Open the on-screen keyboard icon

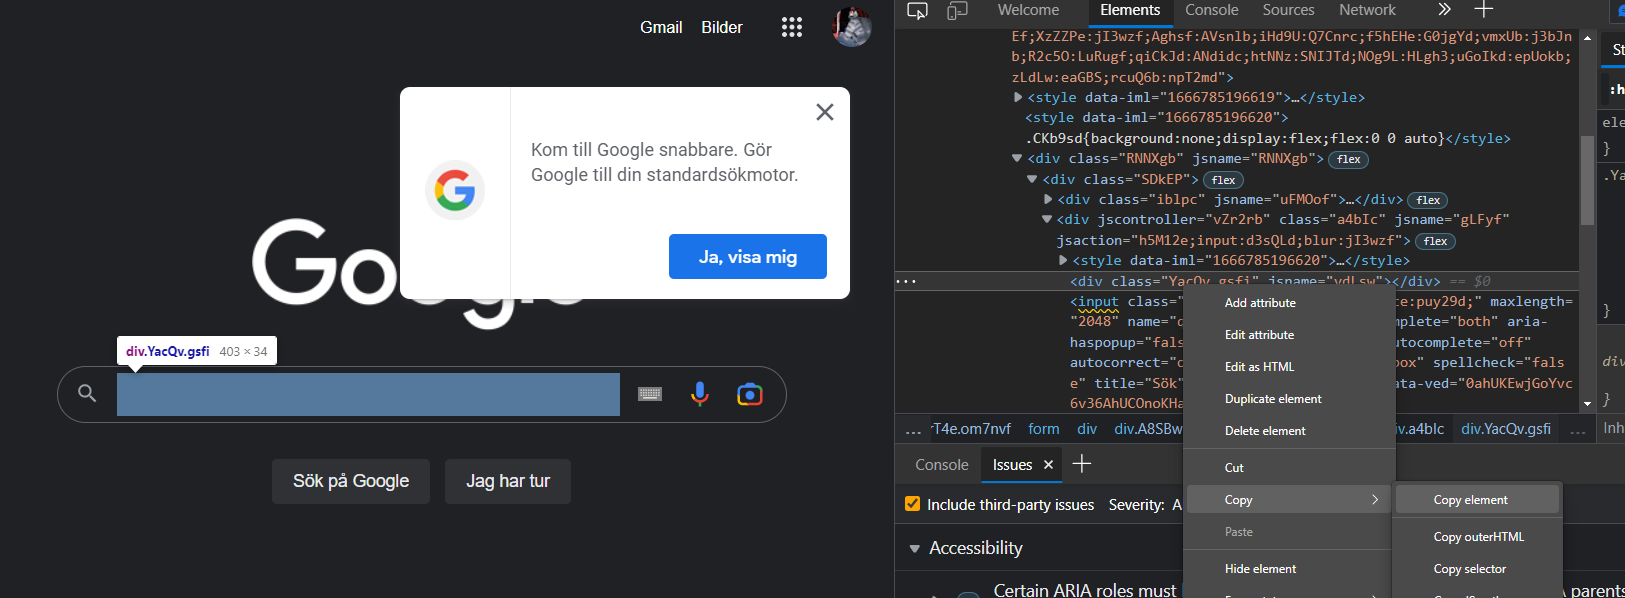pyautogui.click(x=650, y=394)
